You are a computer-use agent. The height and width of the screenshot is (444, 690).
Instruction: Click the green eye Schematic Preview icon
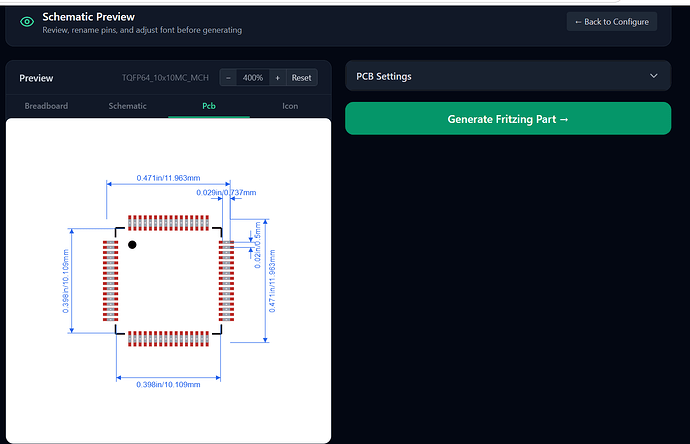click(27, 22)
